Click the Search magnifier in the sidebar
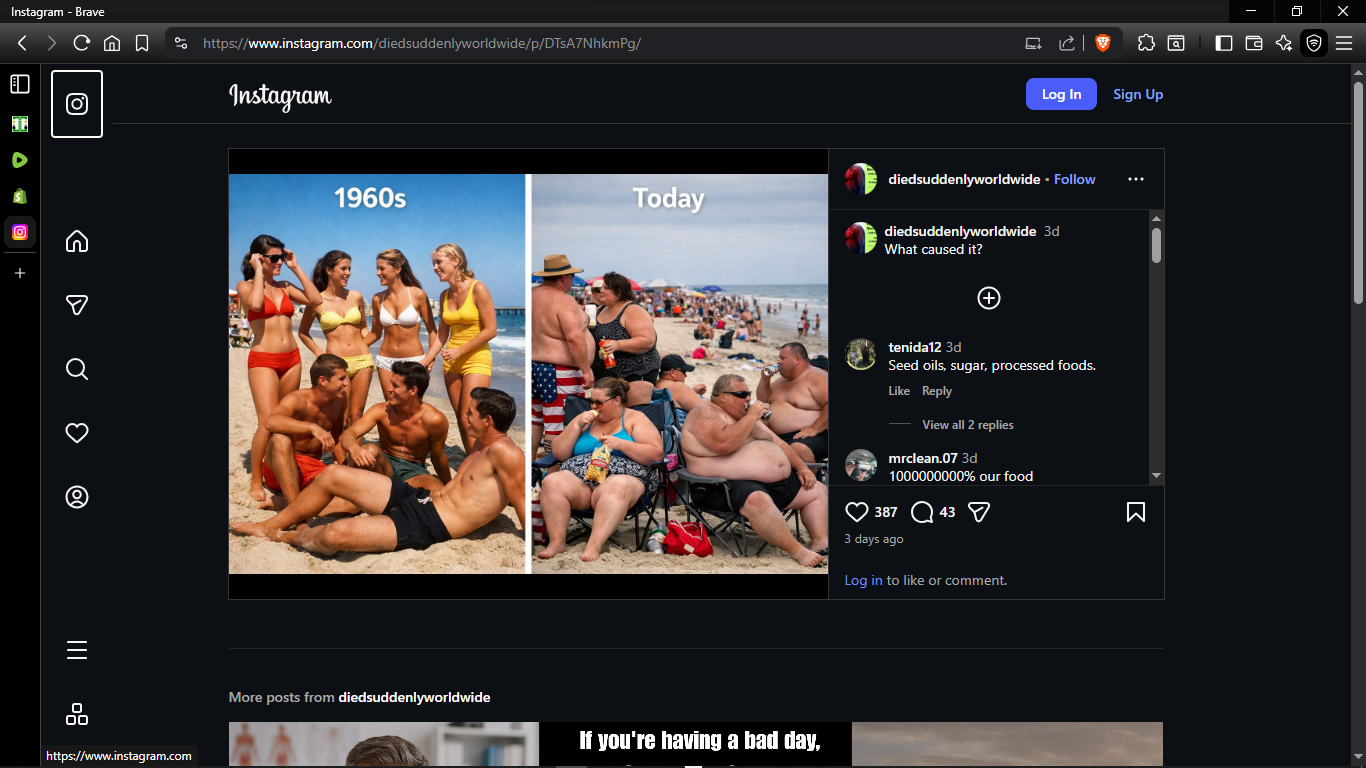Screen dimensions: 1366x768 tap(77, 369)
